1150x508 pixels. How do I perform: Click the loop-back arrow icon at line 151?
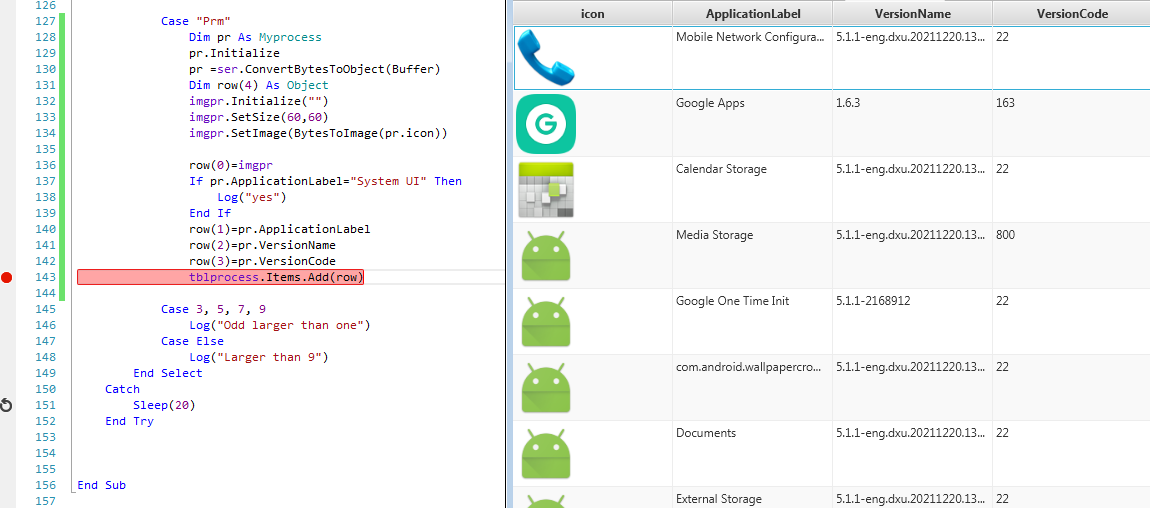6,405
